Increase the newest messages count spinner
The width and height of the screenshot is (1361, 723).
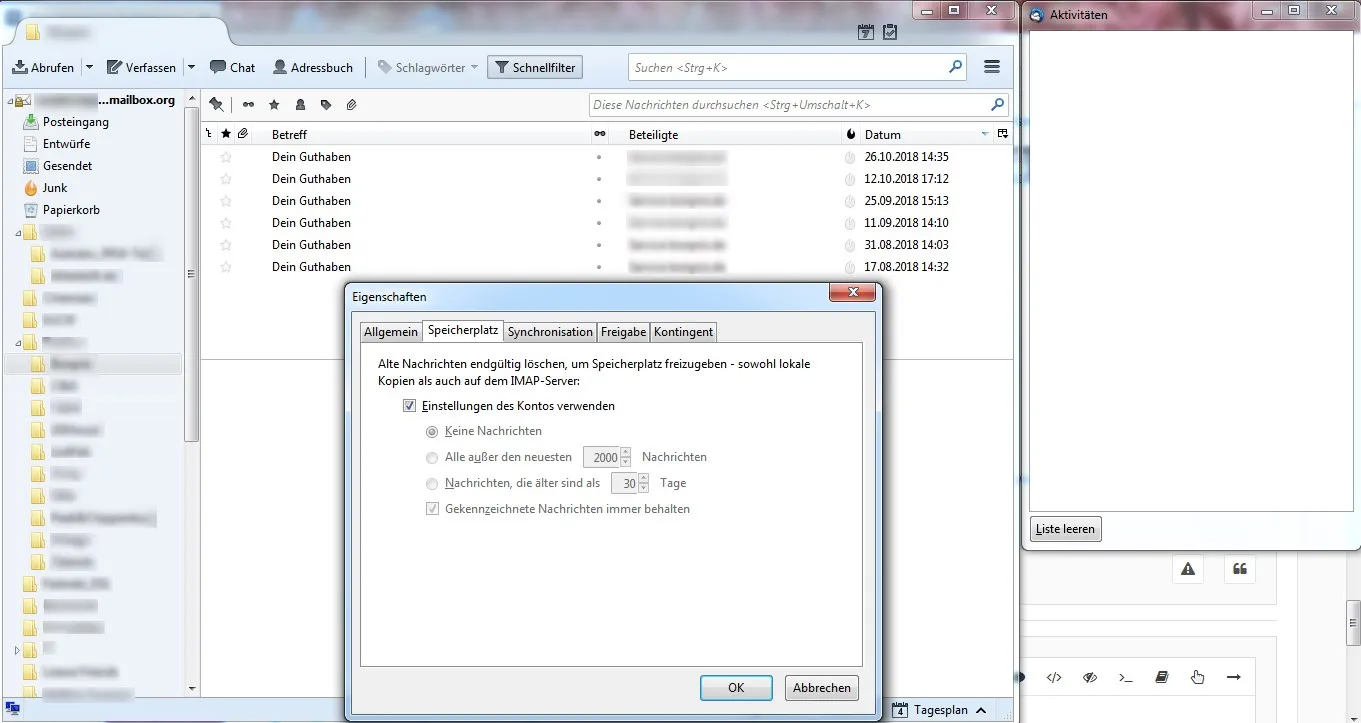coord(626,452)
